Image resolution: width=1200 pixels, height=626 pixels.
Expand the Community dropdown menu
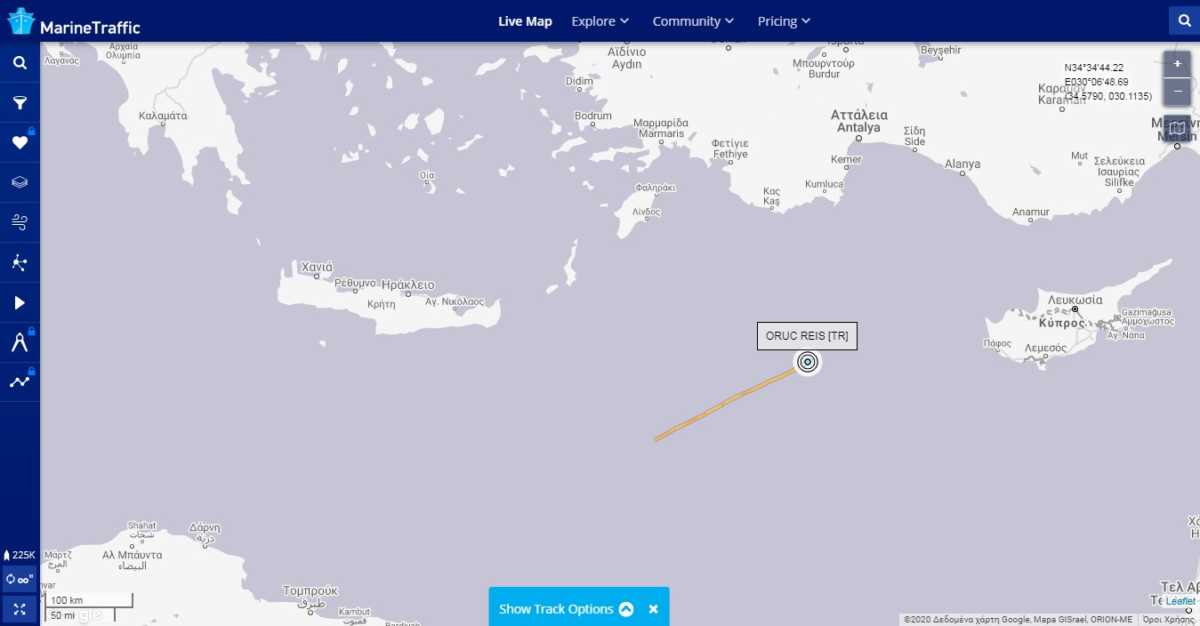click(693, 21)
